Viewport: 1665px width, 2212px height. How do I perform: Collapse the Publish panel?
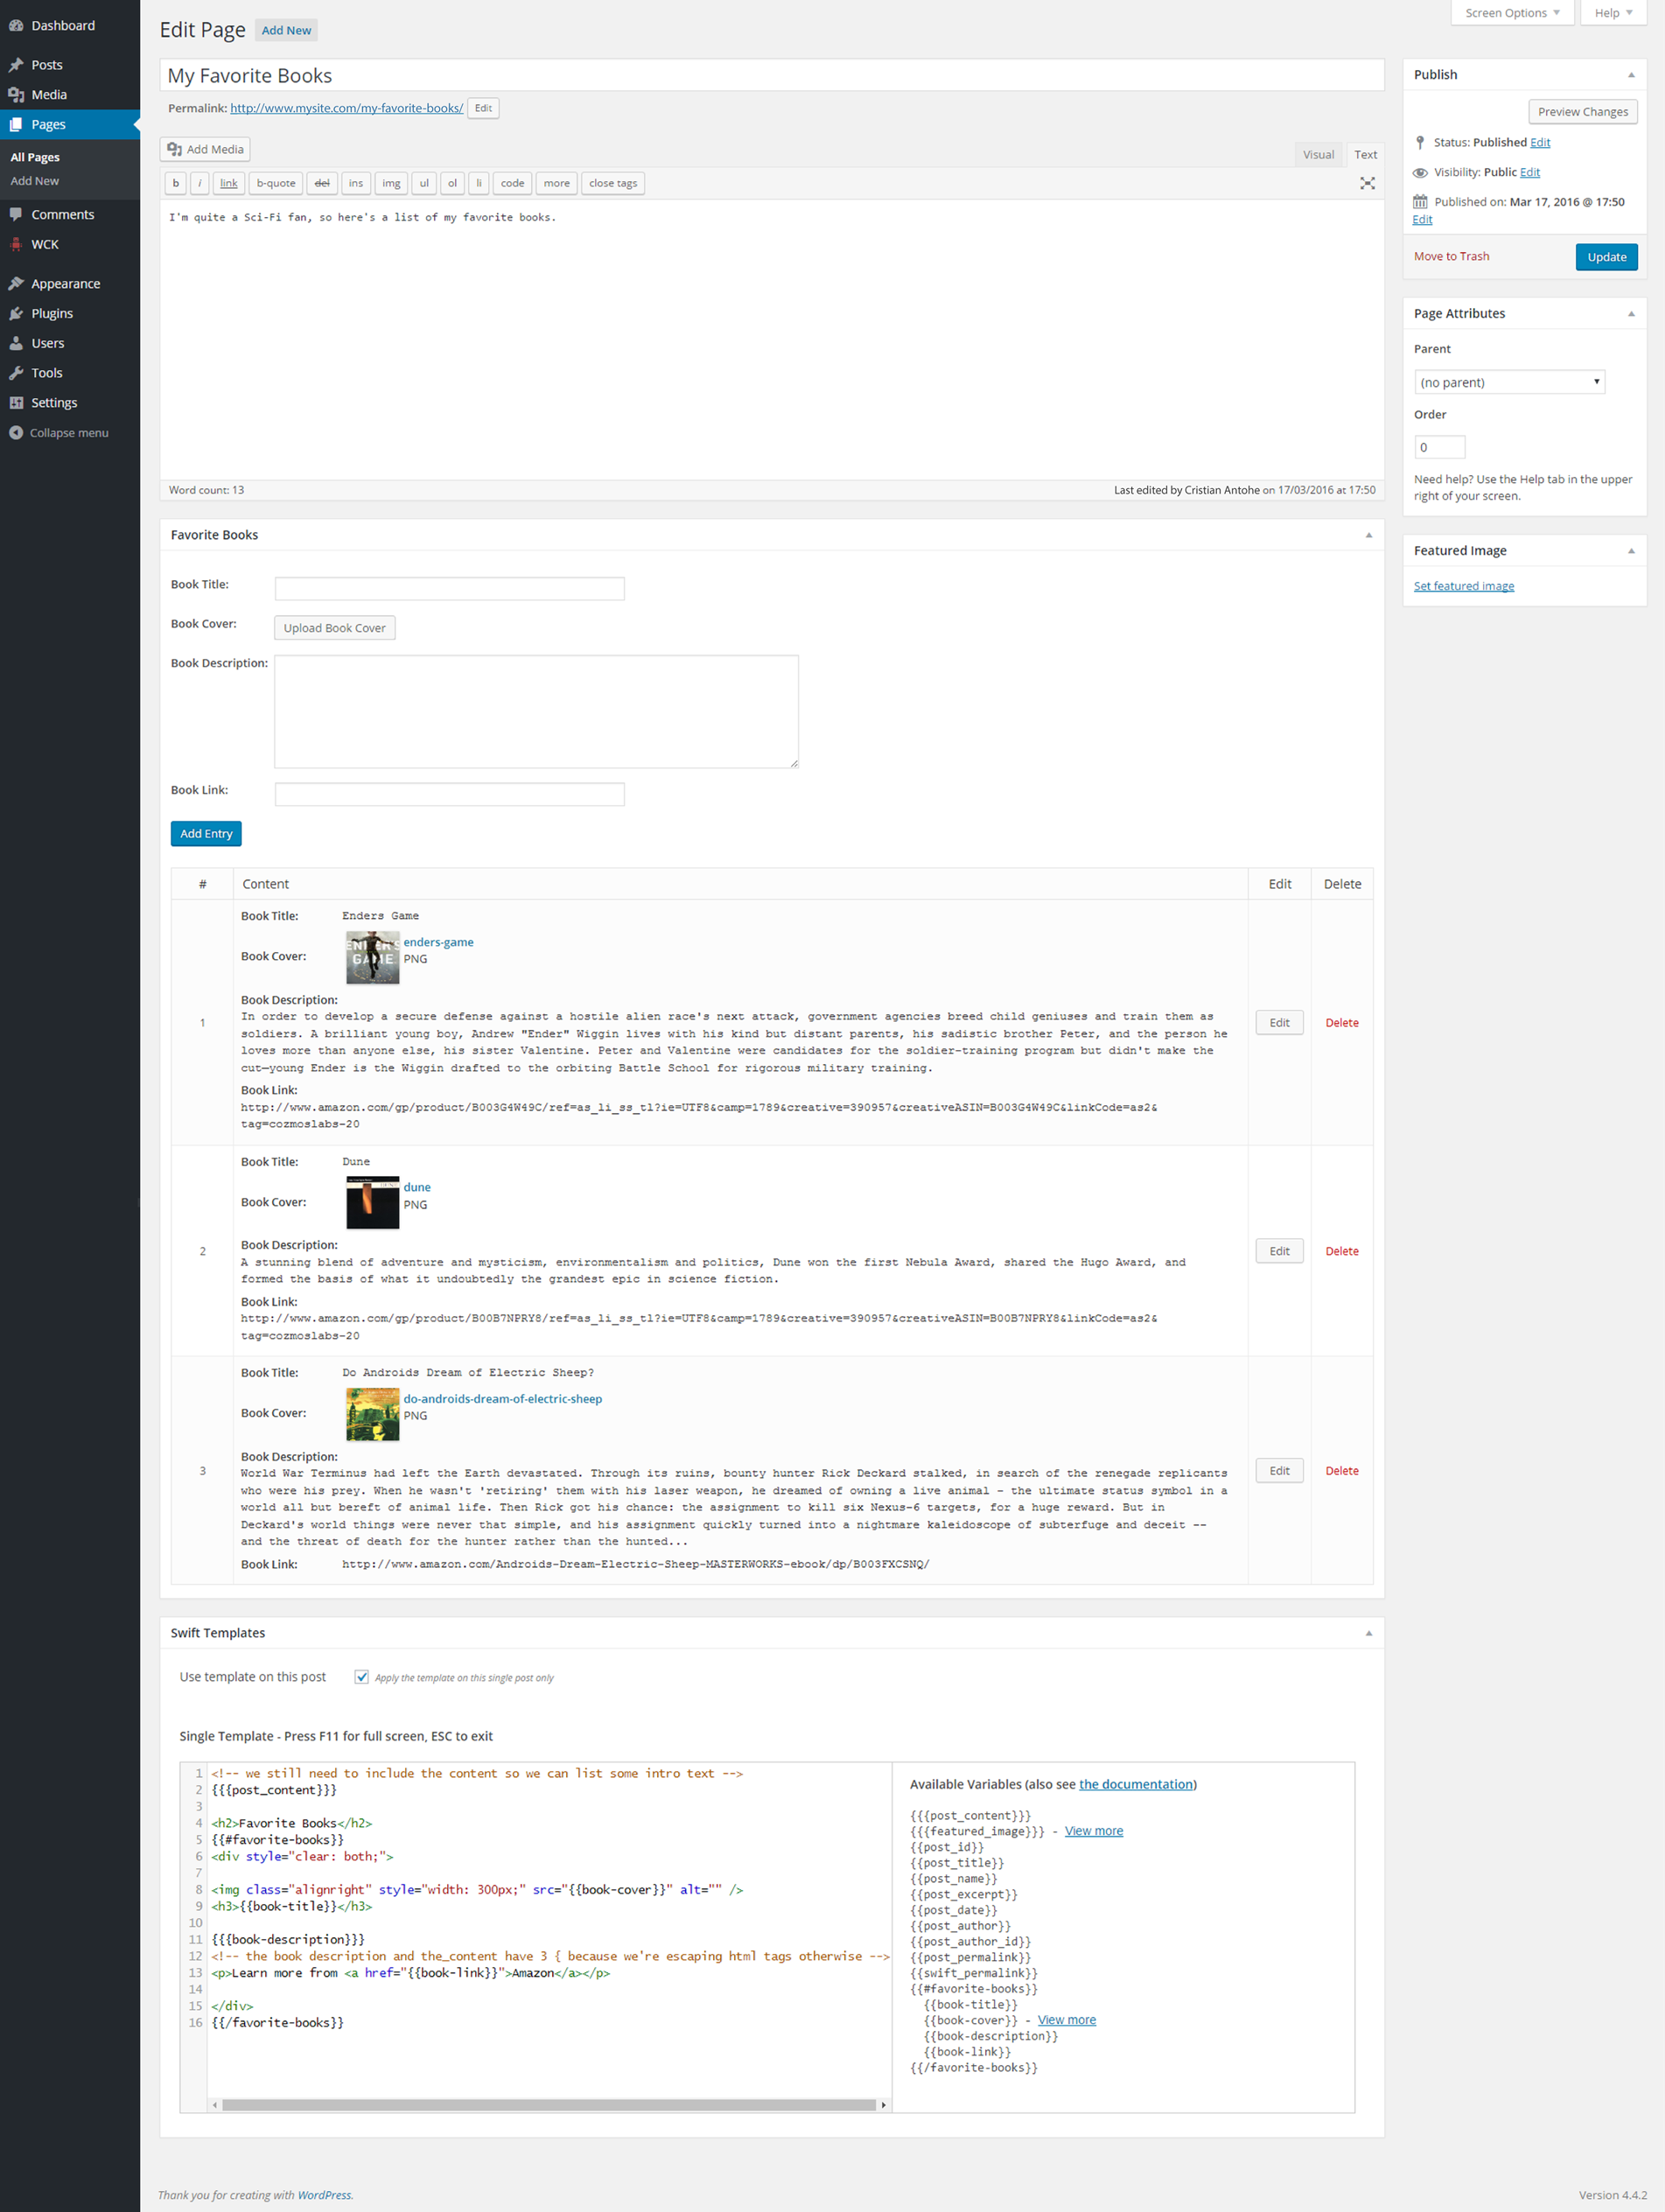(x=1631, y=76)
